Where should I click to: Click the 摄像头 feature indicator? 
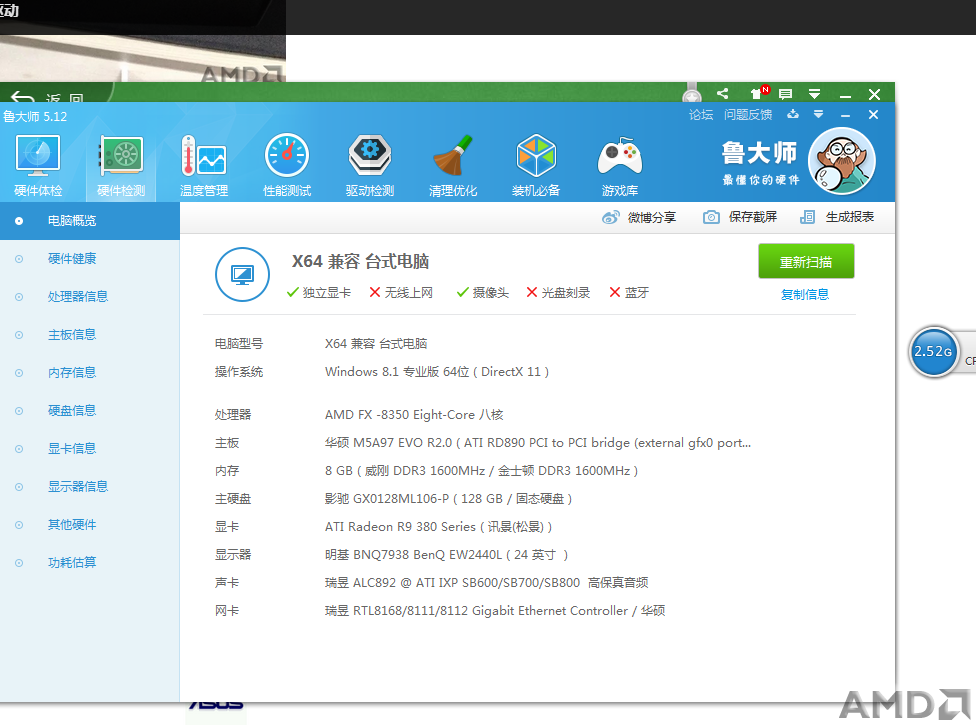[x=482, y=292]
